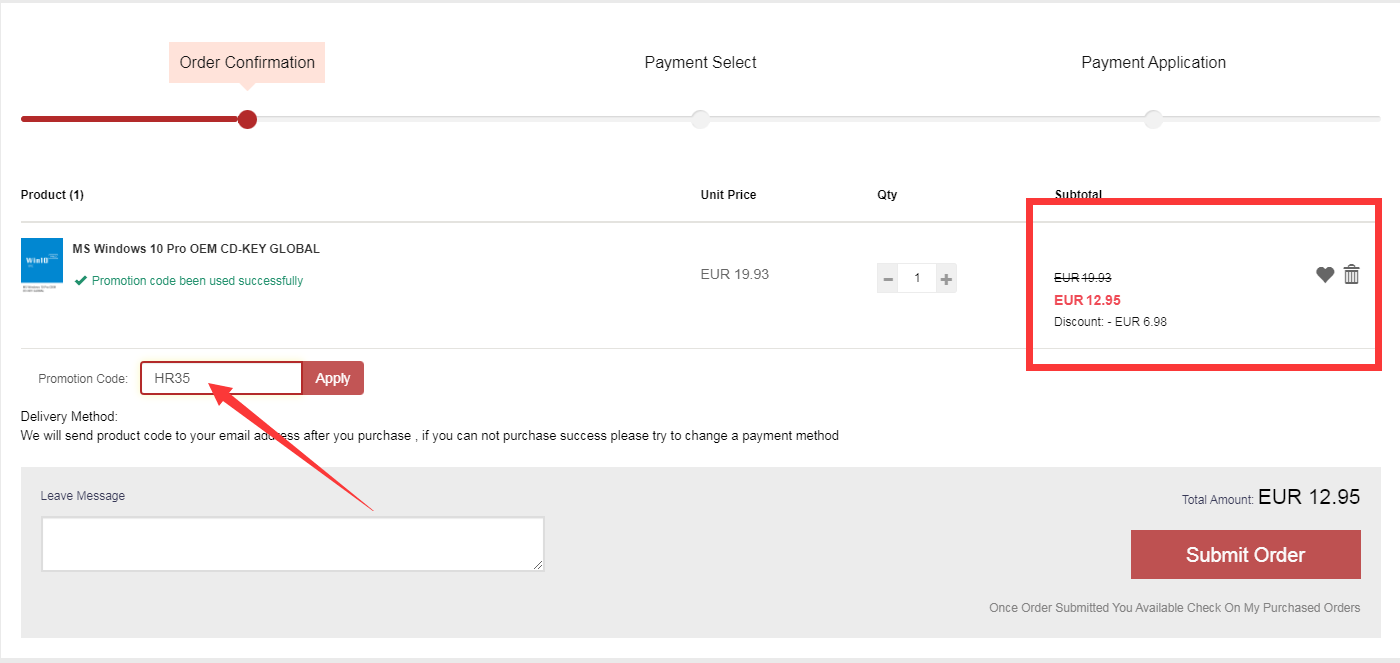Apply the promotion code
The width and height of the screenshot is (1400, 663).
333,378
